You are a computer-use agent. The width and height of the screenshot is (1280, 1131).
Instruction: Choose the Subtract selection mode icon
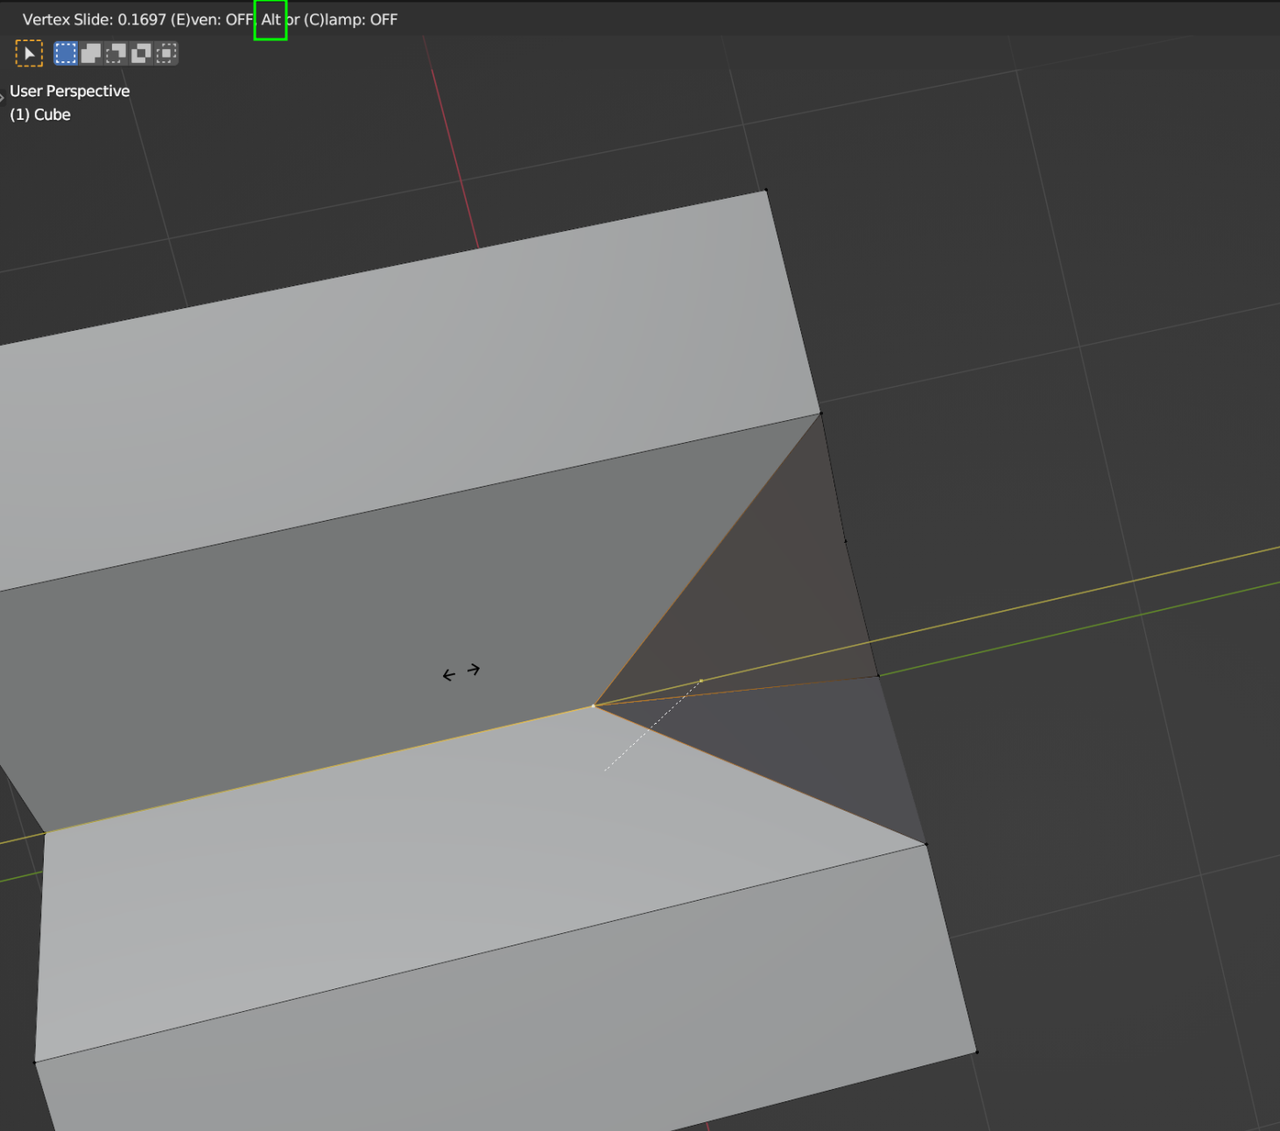pos(115,53)
